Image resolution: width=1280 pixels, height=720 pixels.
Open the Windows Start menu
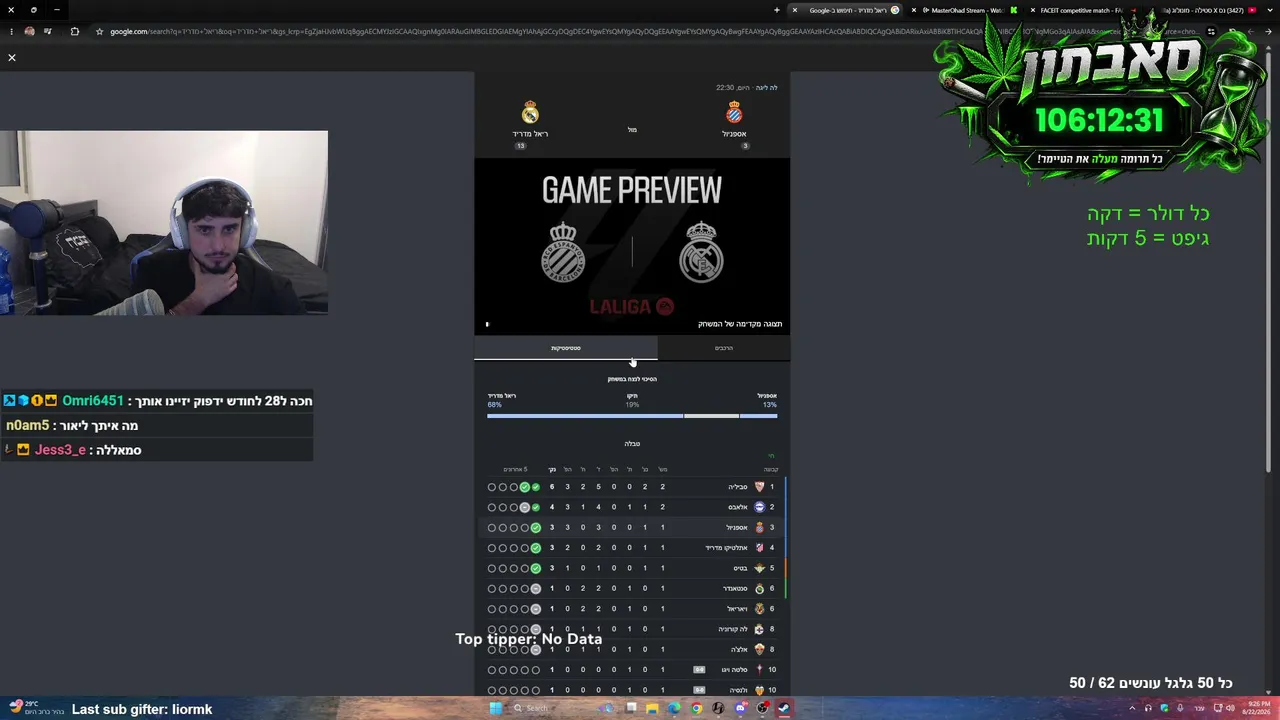pyautogui.click(x=495, y=708)
